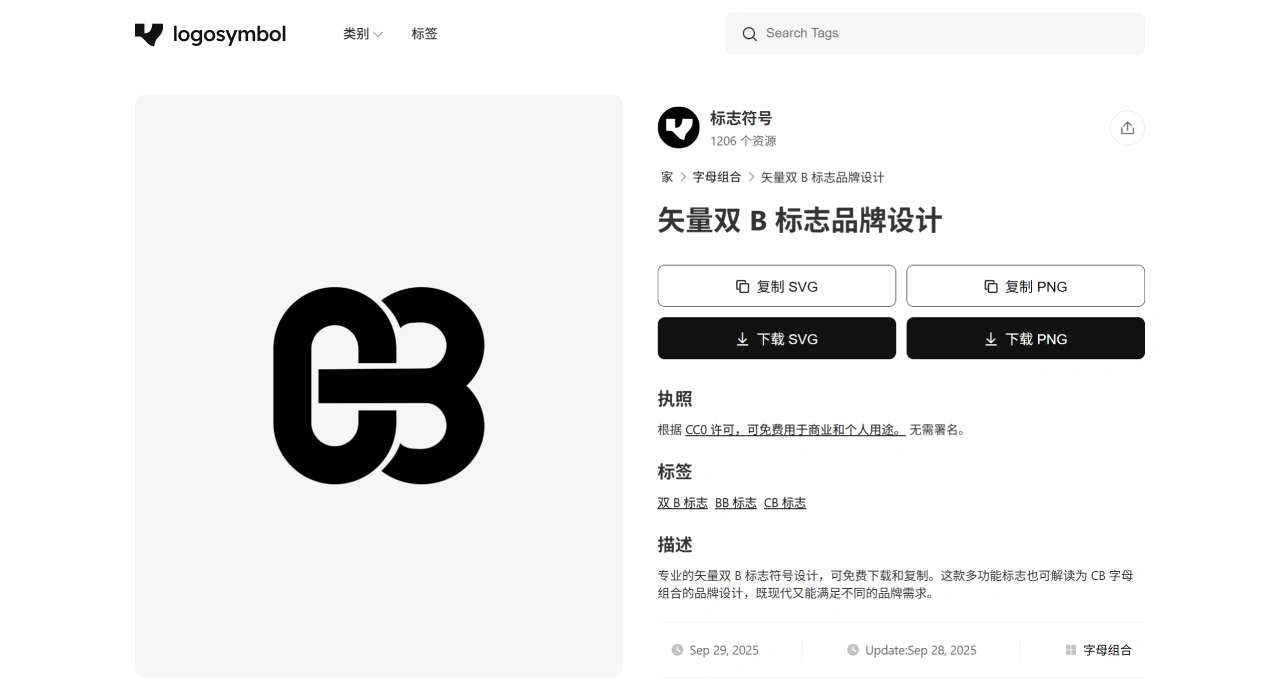Select the 双 B 标志 tag
The width and height of the screenshot is (1280, 698).
(x=682, y=503)
